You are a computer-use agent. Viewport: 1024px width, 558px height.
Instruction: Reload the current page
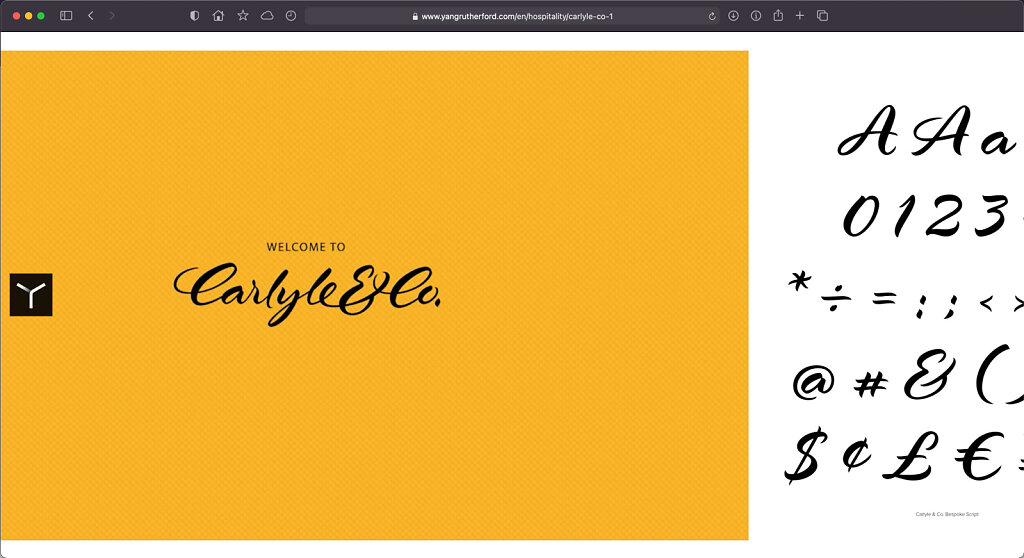coord(712,16)
